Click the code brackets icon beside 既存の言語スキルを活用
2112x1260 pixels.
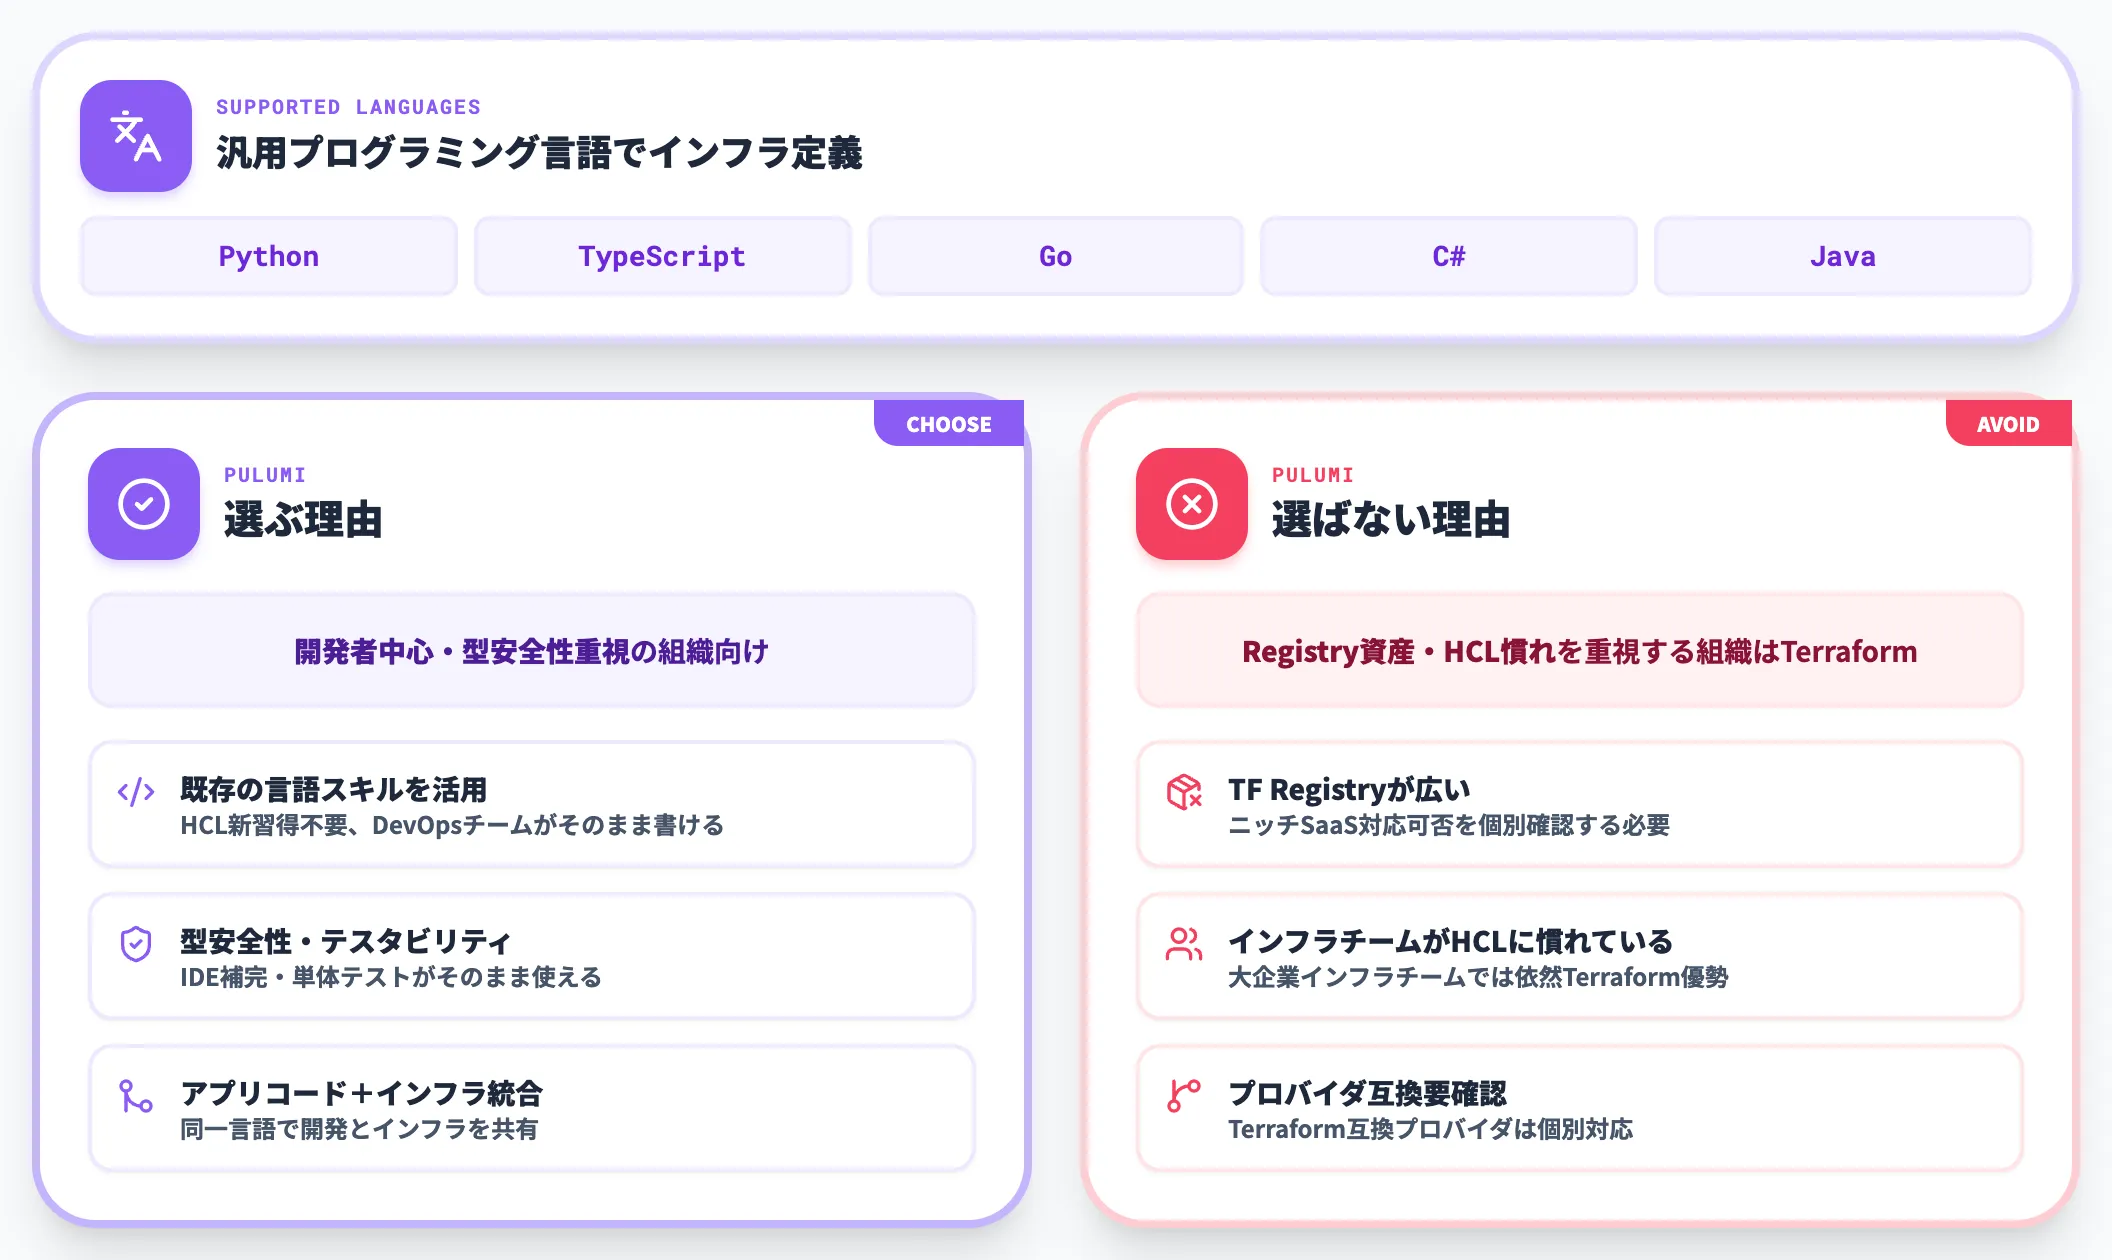[136, 792]
